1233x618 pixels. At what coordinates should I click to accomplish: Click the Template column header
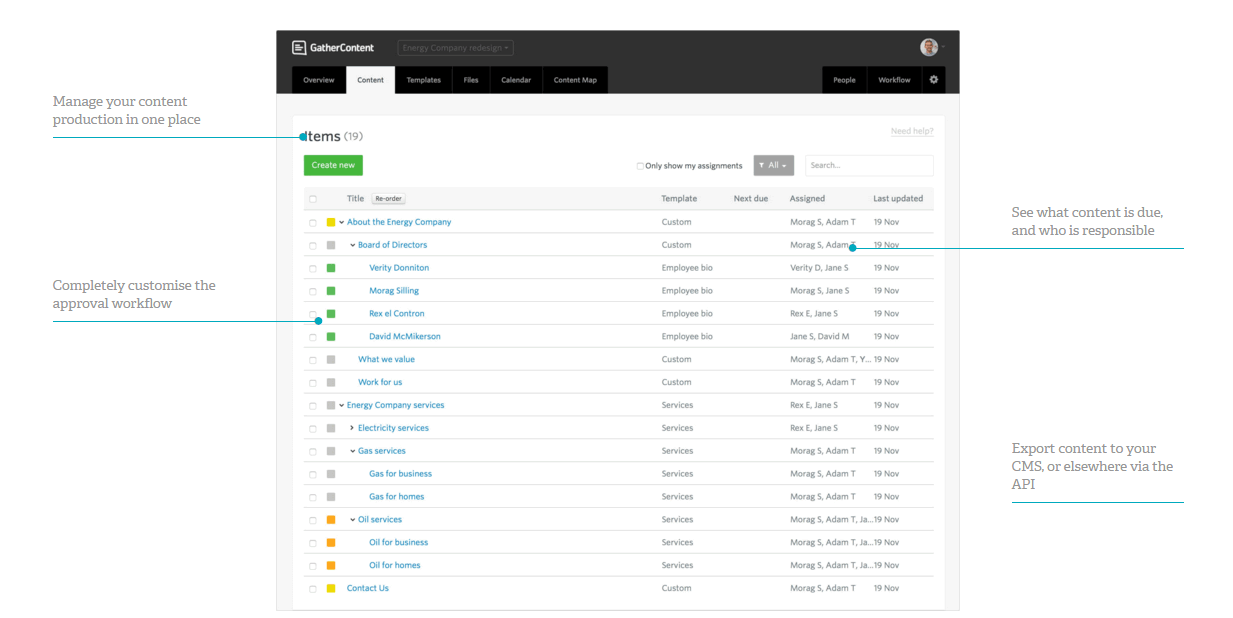click(679, 199)
